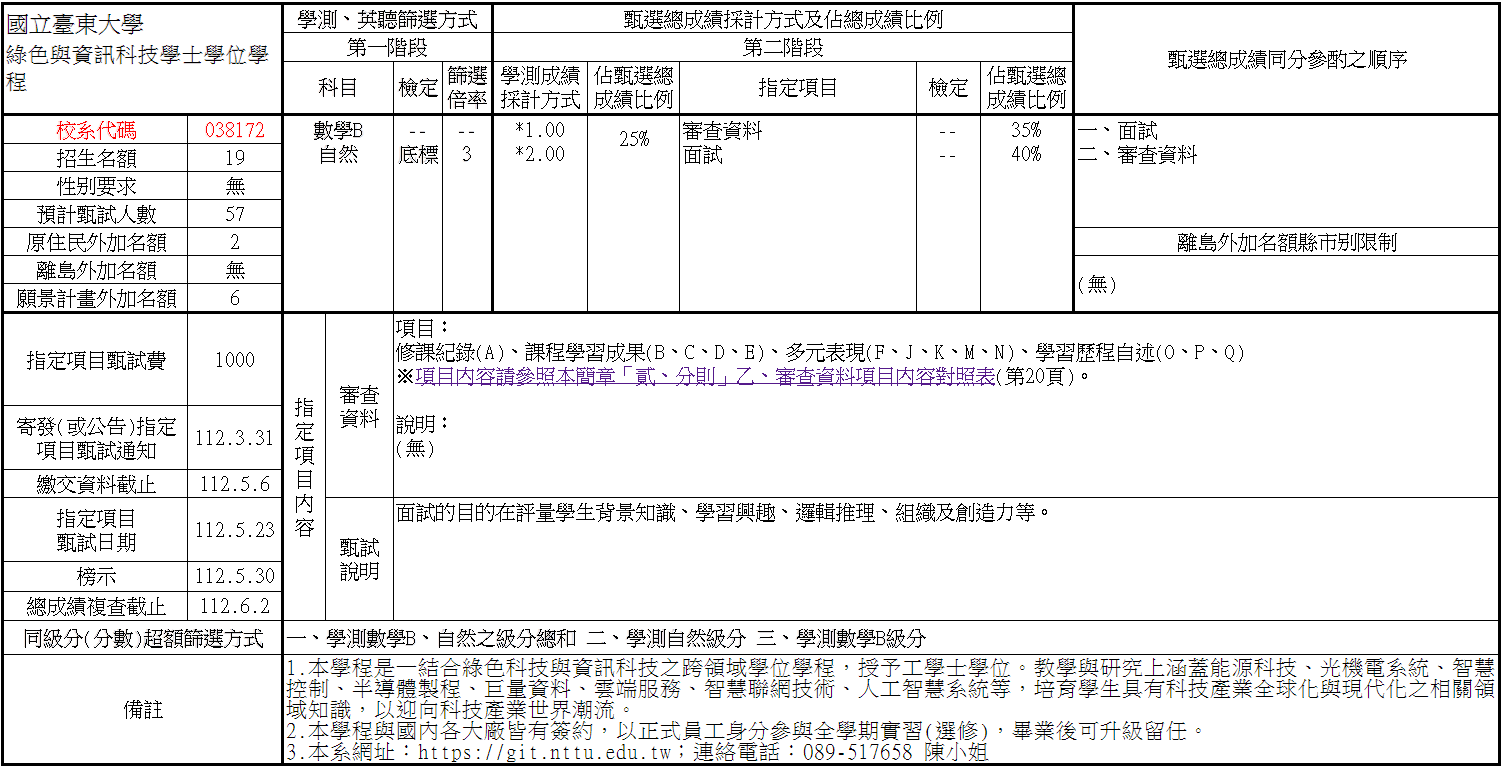Select tie-breaker item 二、審查資料
The width and height of the screenshot is (1501, 766).
pyautogui.click(x=1137, y=155)
